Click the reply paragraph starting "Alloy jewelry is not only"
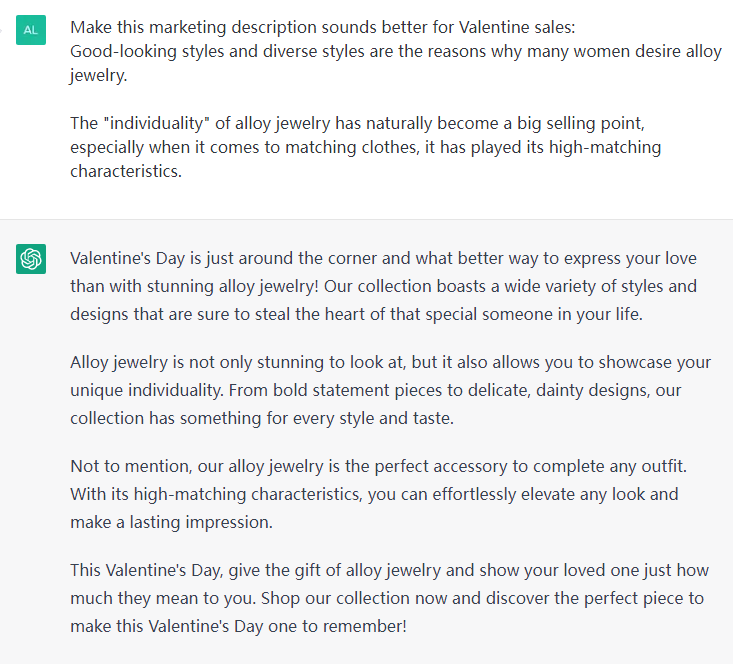This screenshot has height=664, width=733. point(390,390)
